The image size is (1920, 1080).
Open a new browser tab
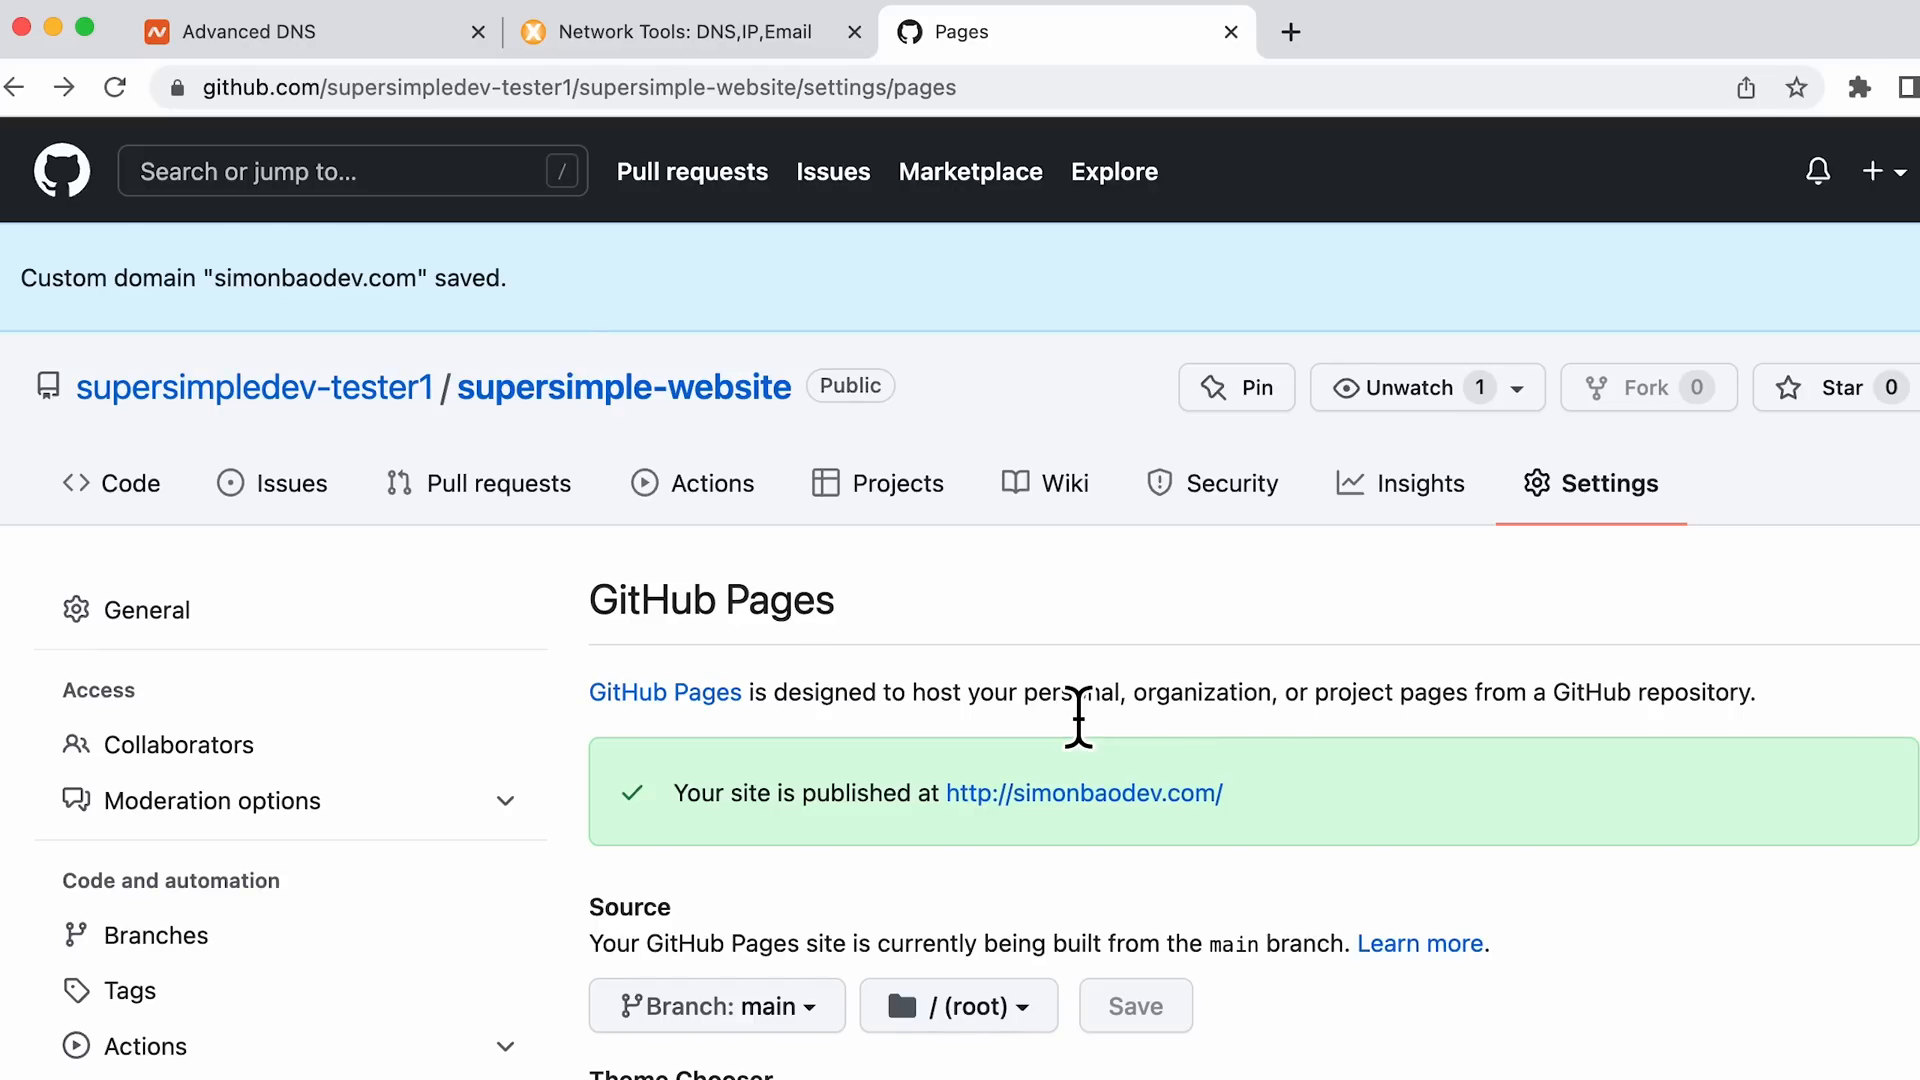1291,32
